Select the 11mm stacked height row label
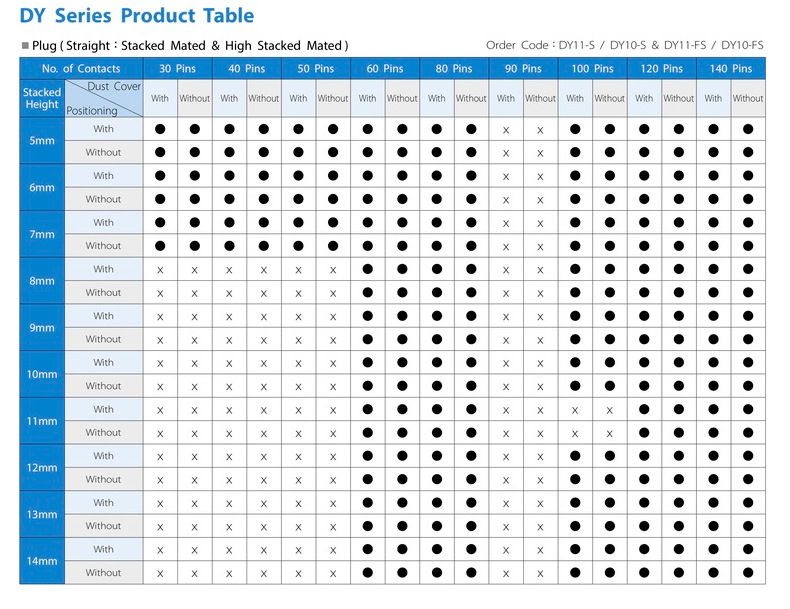790x609 pixels. (x=42, y=421)
